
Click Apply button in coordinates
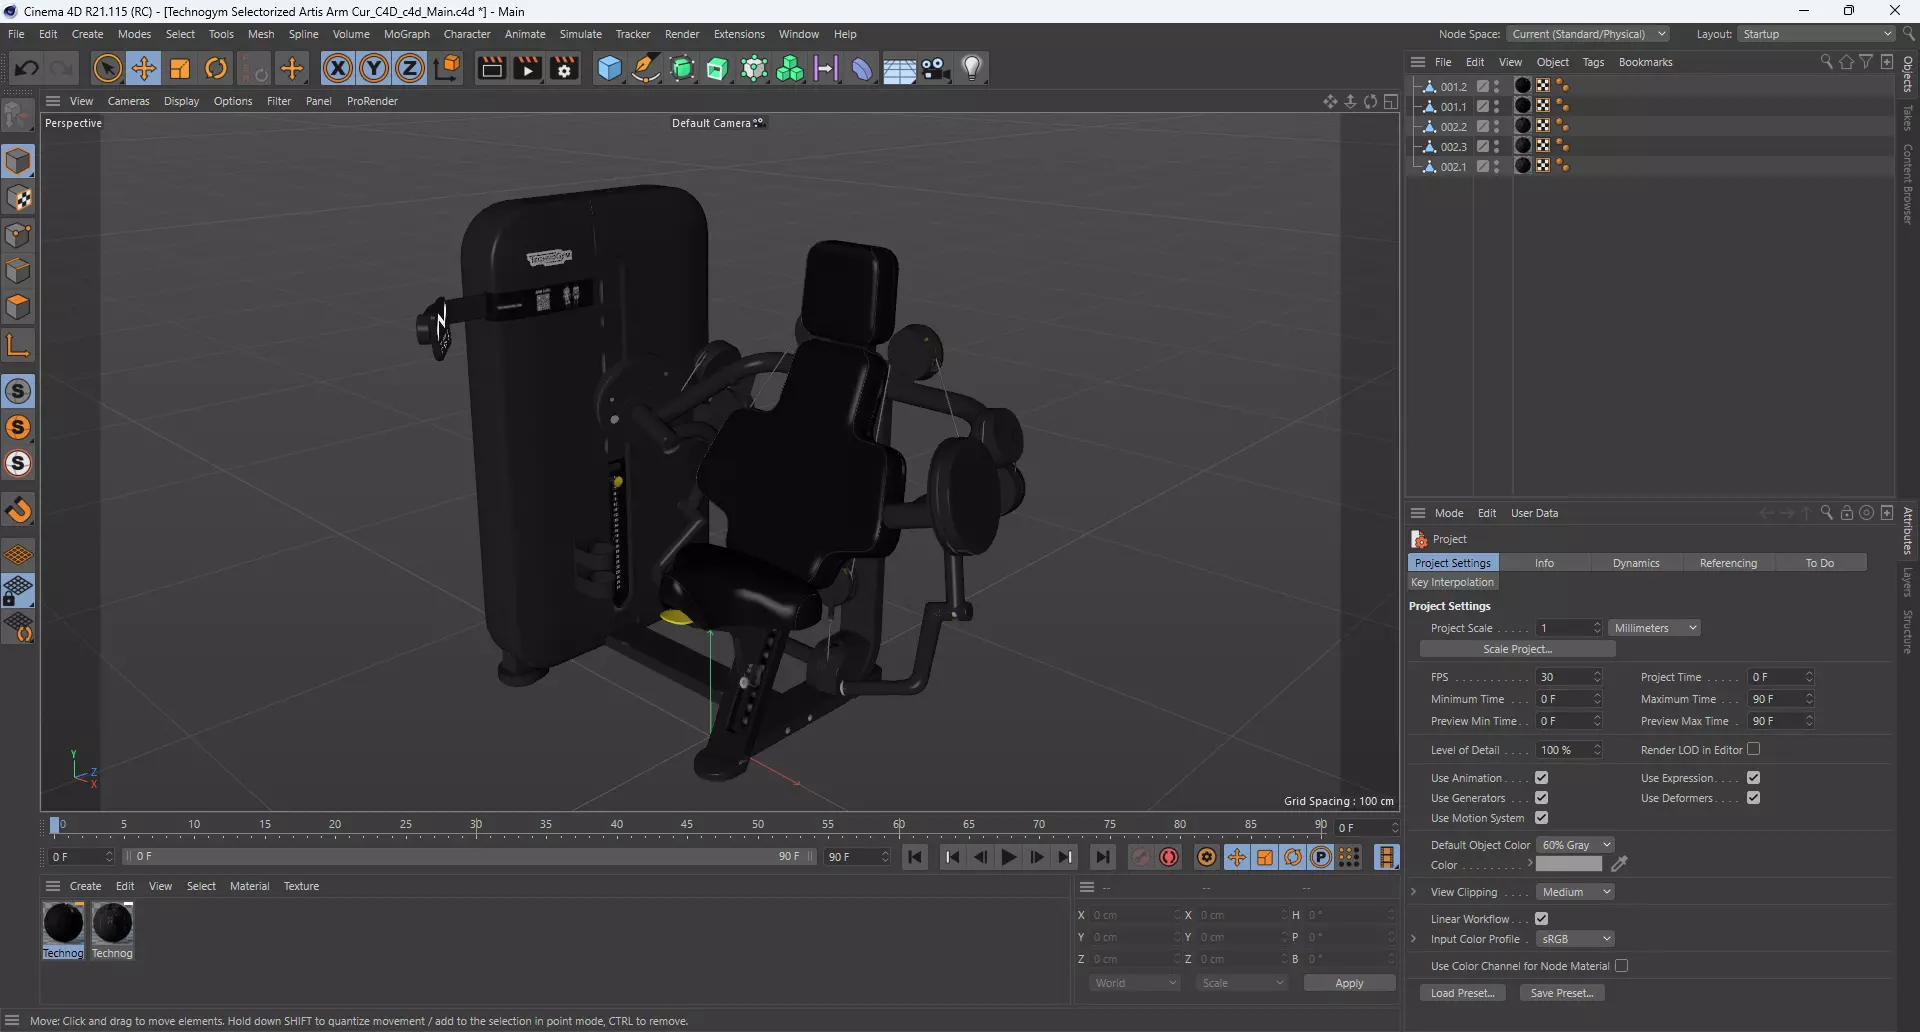(1349, 983)
